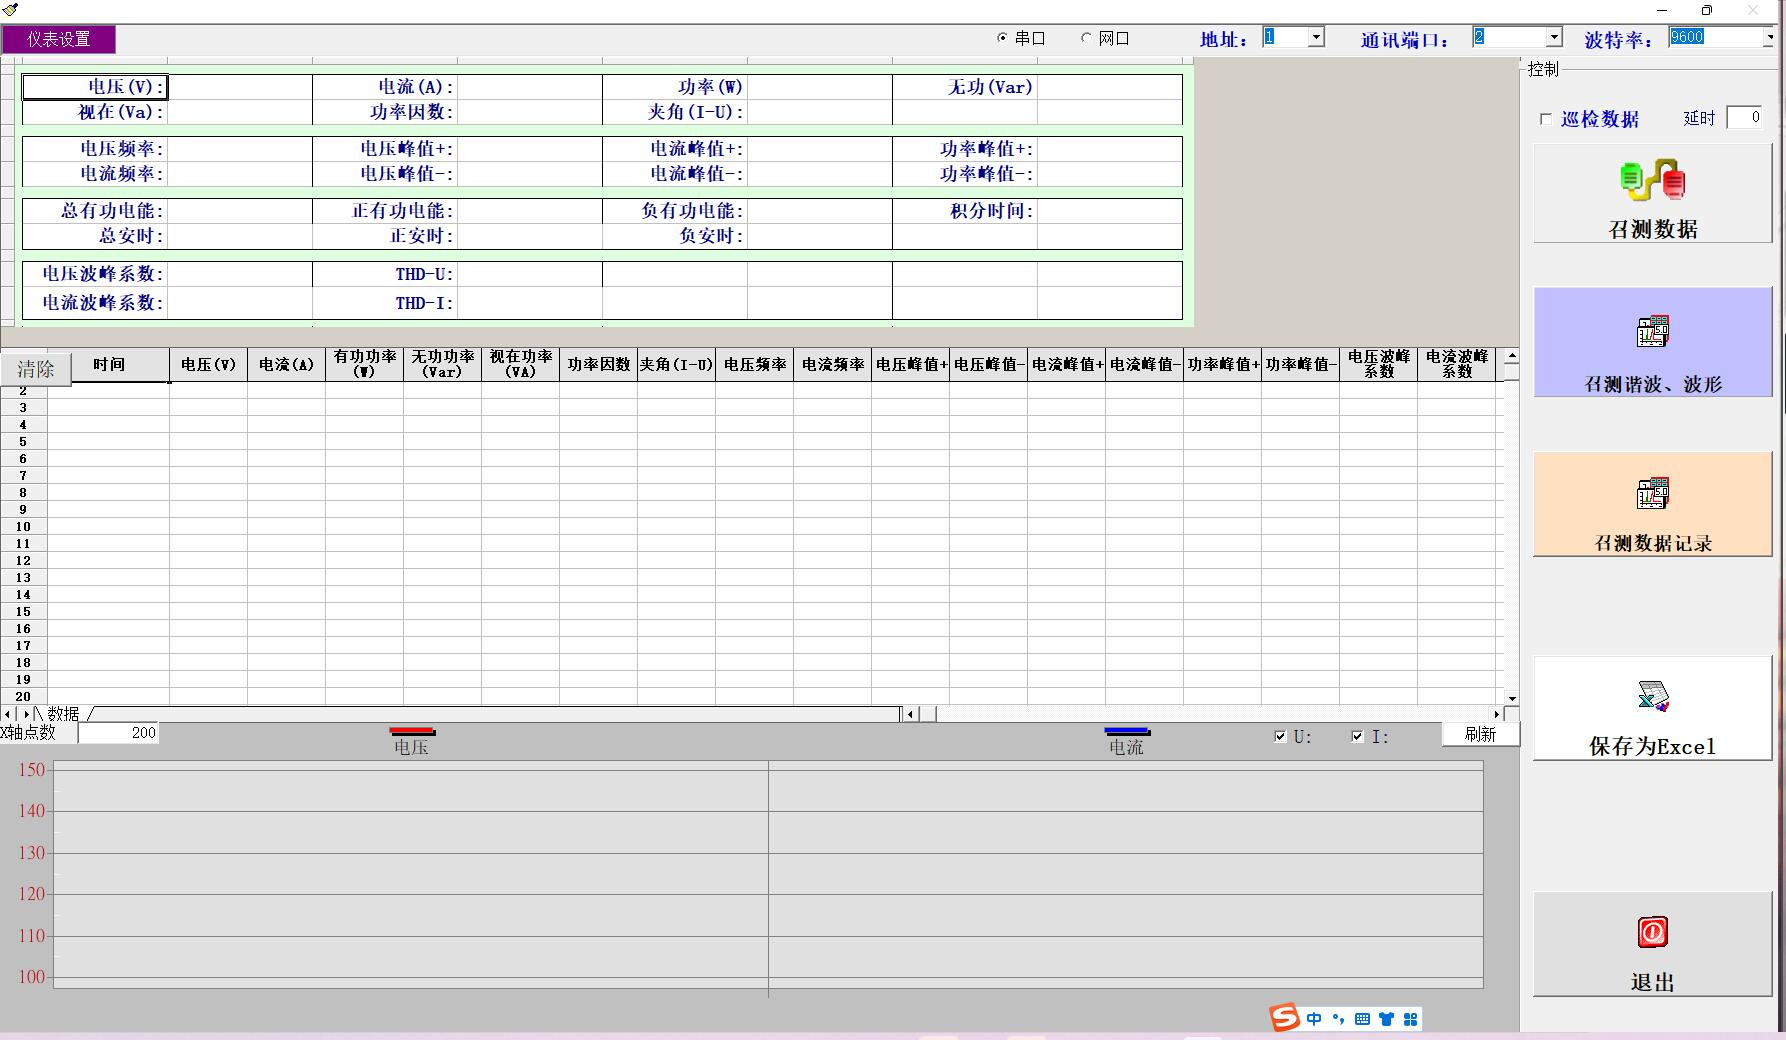Viewport: 1786px width, 1040px height.
Task: Click the 召测谐波、波形 icon
Action: [1652, 332]
